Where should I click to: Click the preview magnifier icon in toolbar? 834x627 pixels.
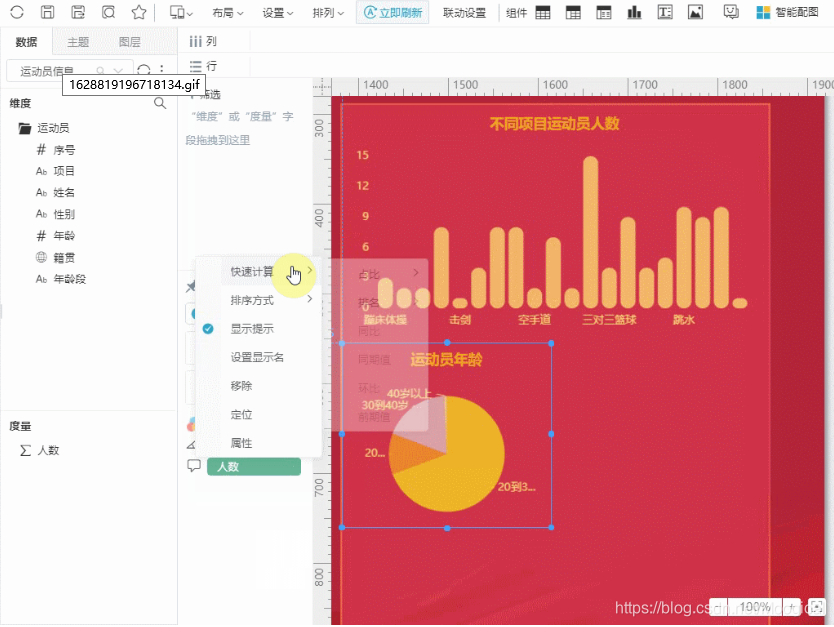(109, 12)
